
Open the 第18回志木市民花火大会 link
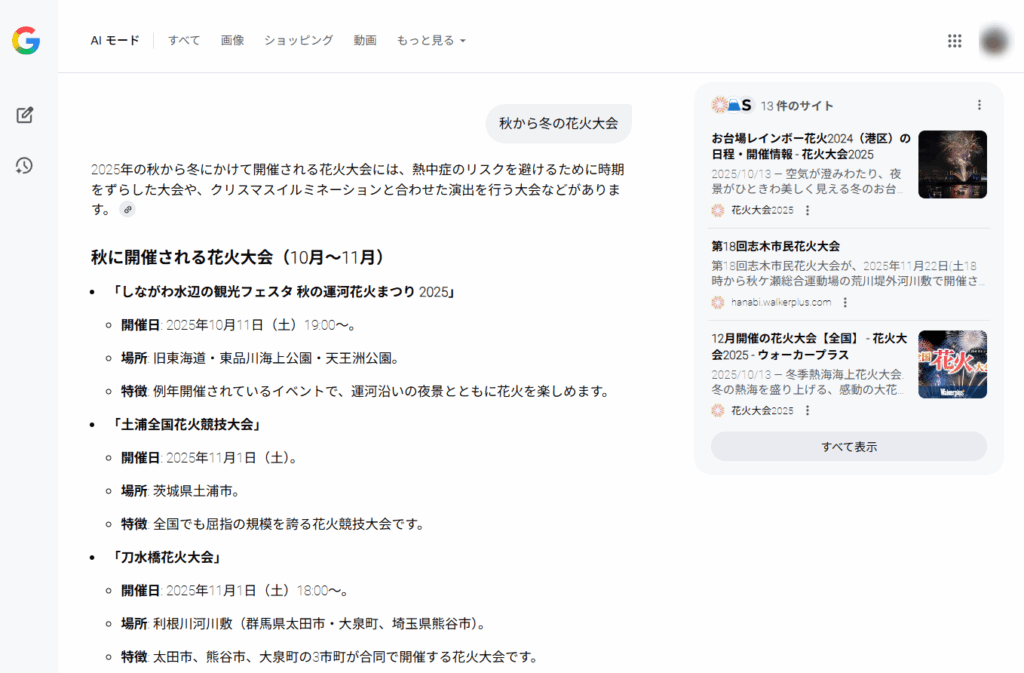pyautogui.click(x=775, y=246)
